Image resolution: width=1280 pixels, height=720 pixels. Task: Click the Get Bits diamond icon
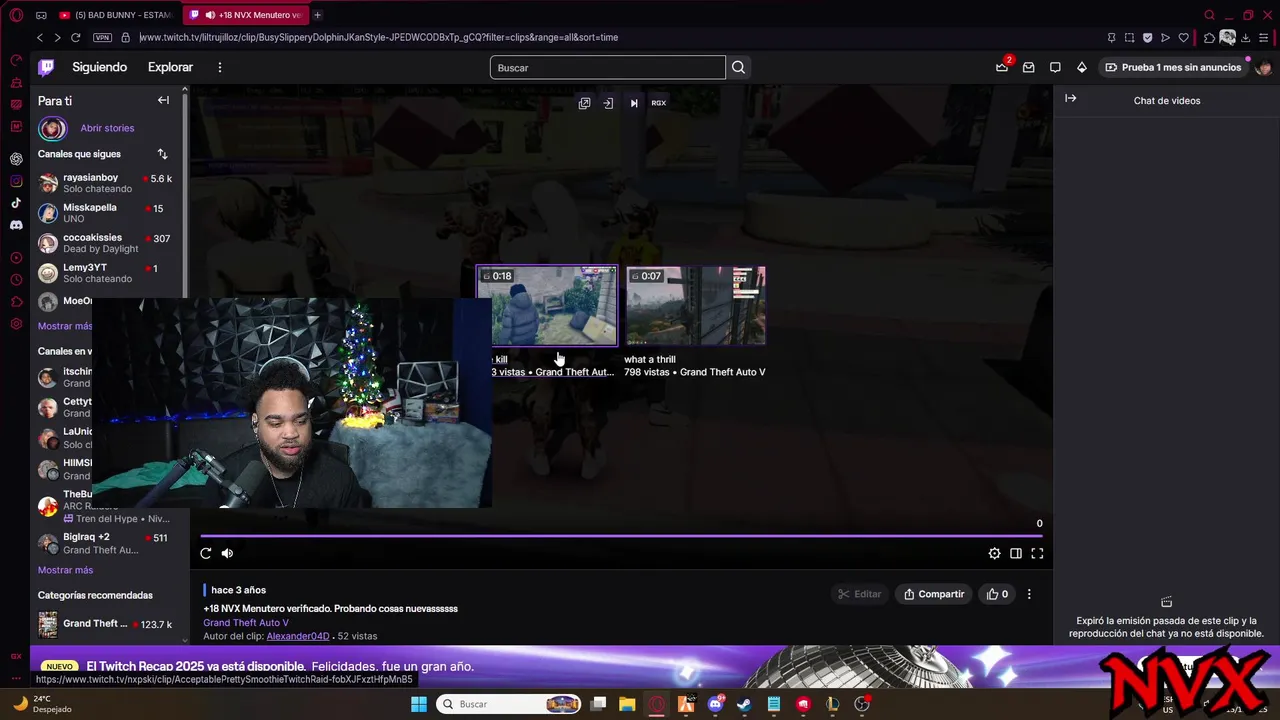point(1081,67)
